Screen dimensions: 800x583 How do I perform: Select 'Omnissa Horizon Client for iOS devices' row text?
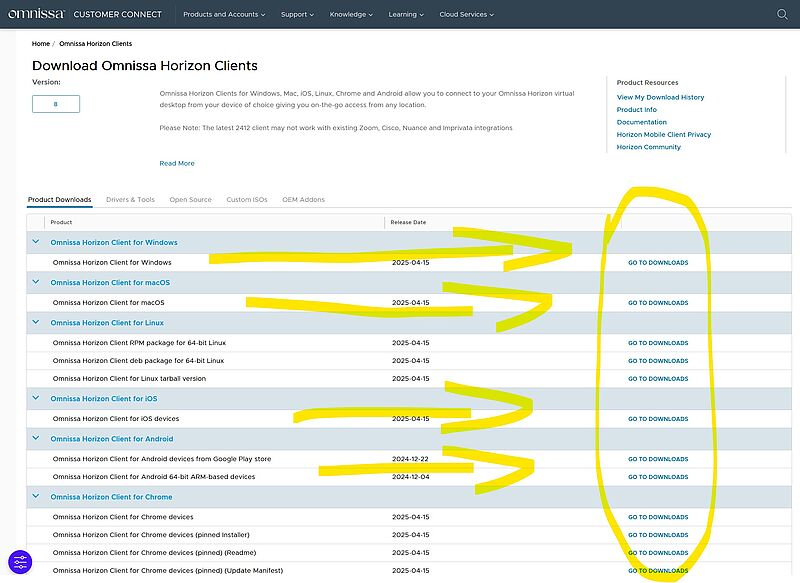pyautogui.click(x=116, y=419)
